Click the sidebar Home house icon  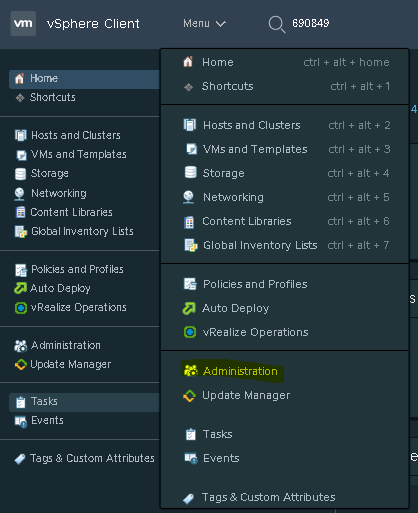click(20, 79)
